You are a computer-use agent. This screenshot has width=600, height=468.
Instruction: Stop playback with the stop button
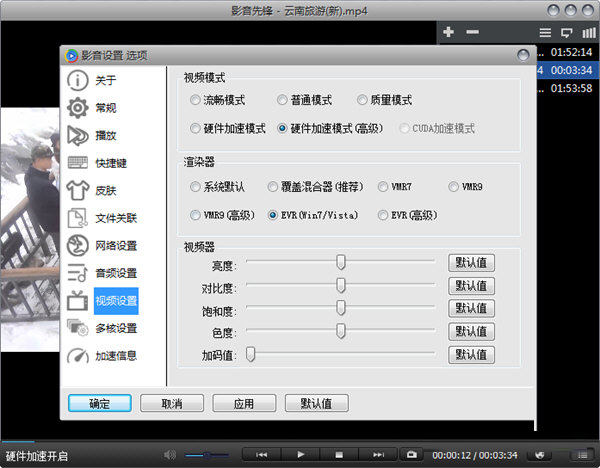[339, 455]
